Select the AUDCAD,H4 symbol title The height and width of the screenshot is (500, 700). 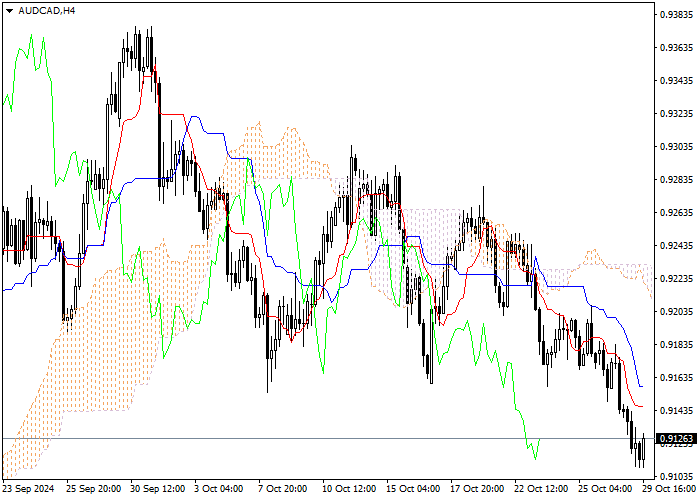point(46,11)
